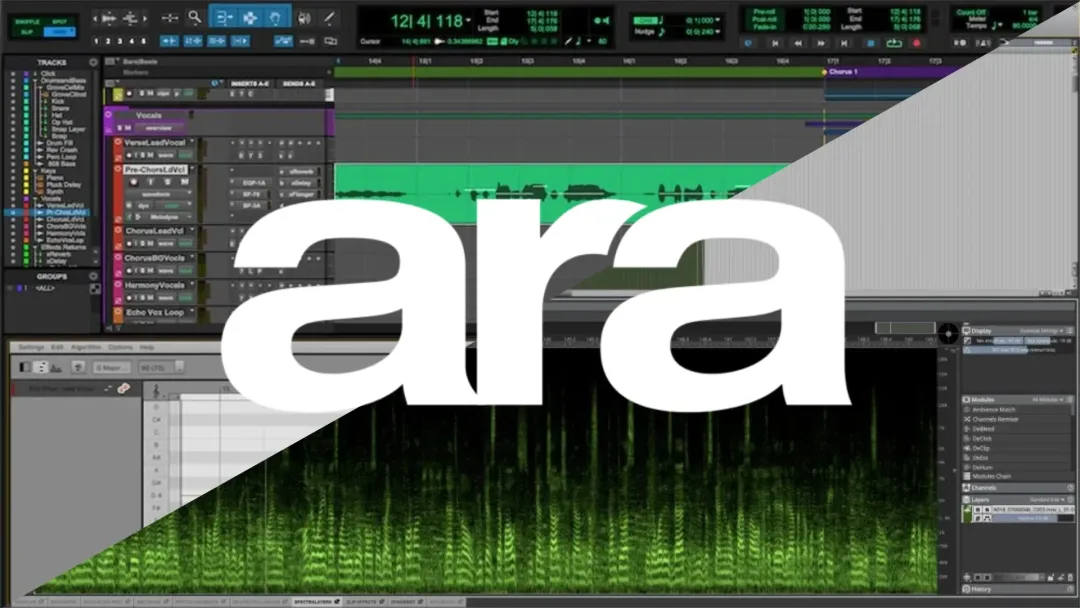The image size is (1080, 608).
Task: Toggle the blue Grid edit mode
Action: coord(60,32)
